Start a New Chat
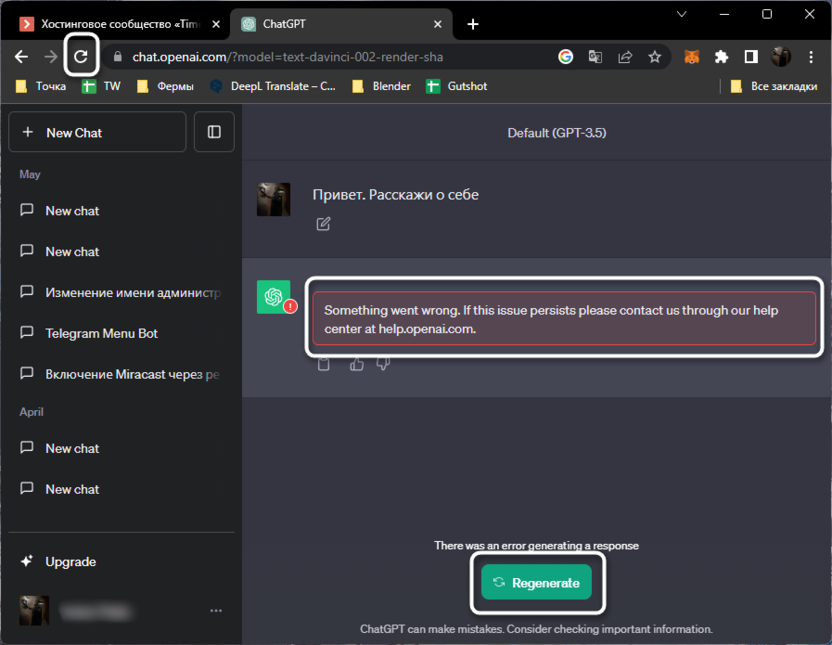This screenshot has height=645, width=832. click(97, 132)
